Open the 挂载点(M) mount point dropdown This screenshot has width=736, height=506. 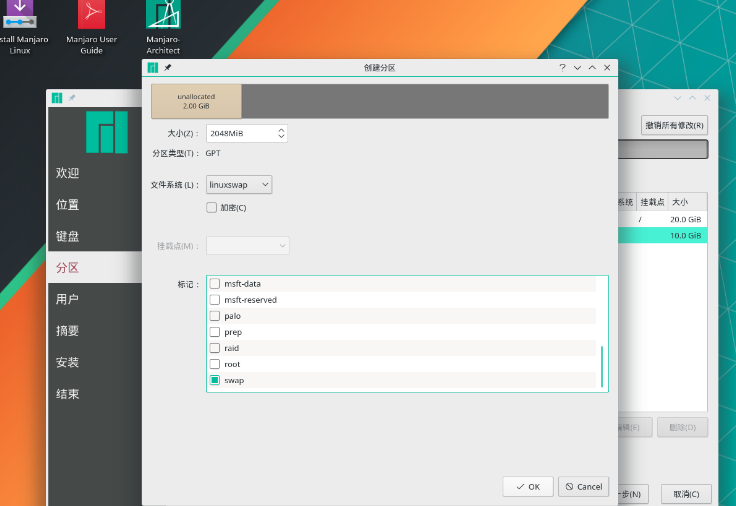pos(248,245)
